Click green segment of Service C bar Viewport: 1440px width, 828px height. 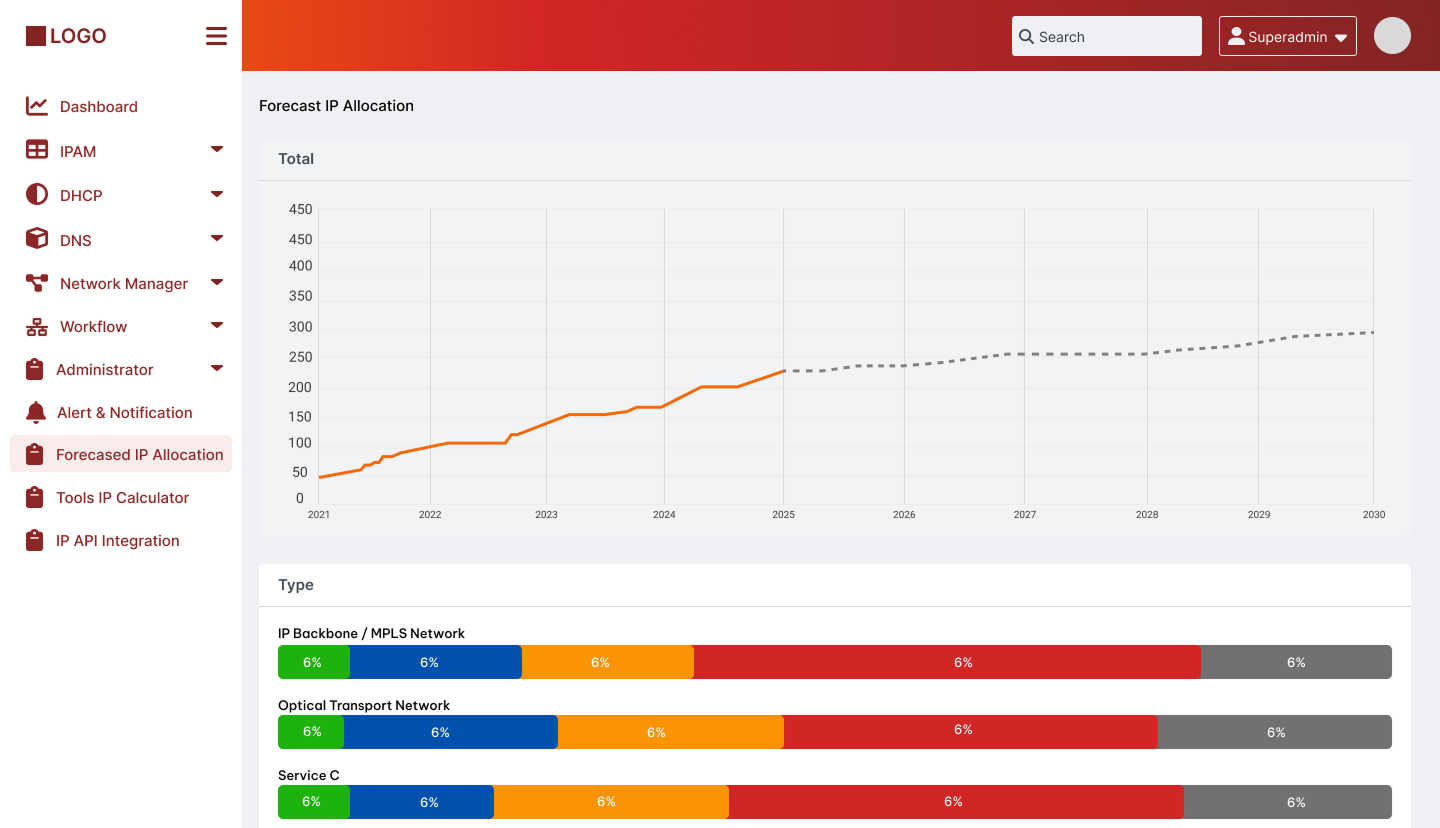coord(314,802)
